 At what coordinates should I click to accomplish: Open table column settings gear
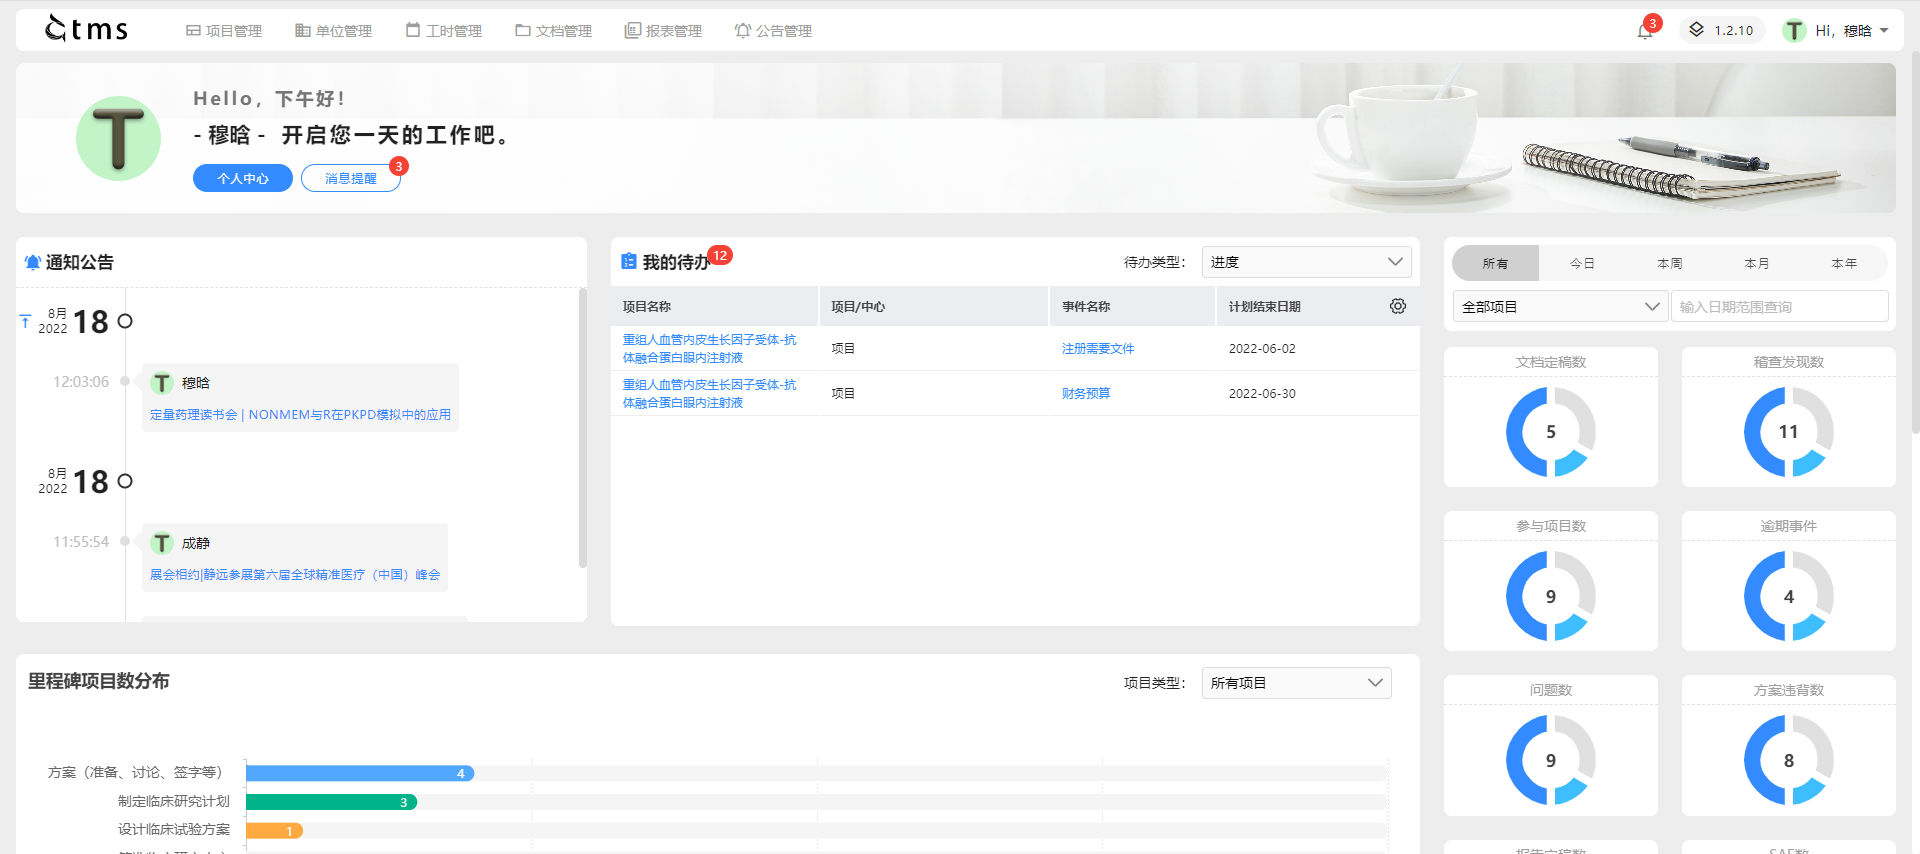[1397, 306]
